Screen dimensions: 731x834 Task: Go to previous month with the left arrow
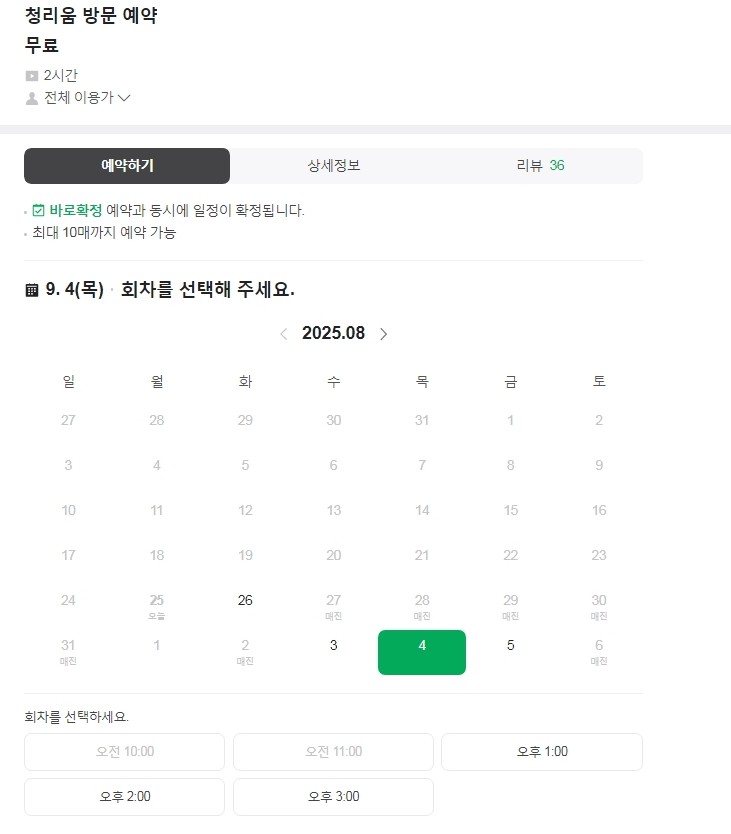284,333
